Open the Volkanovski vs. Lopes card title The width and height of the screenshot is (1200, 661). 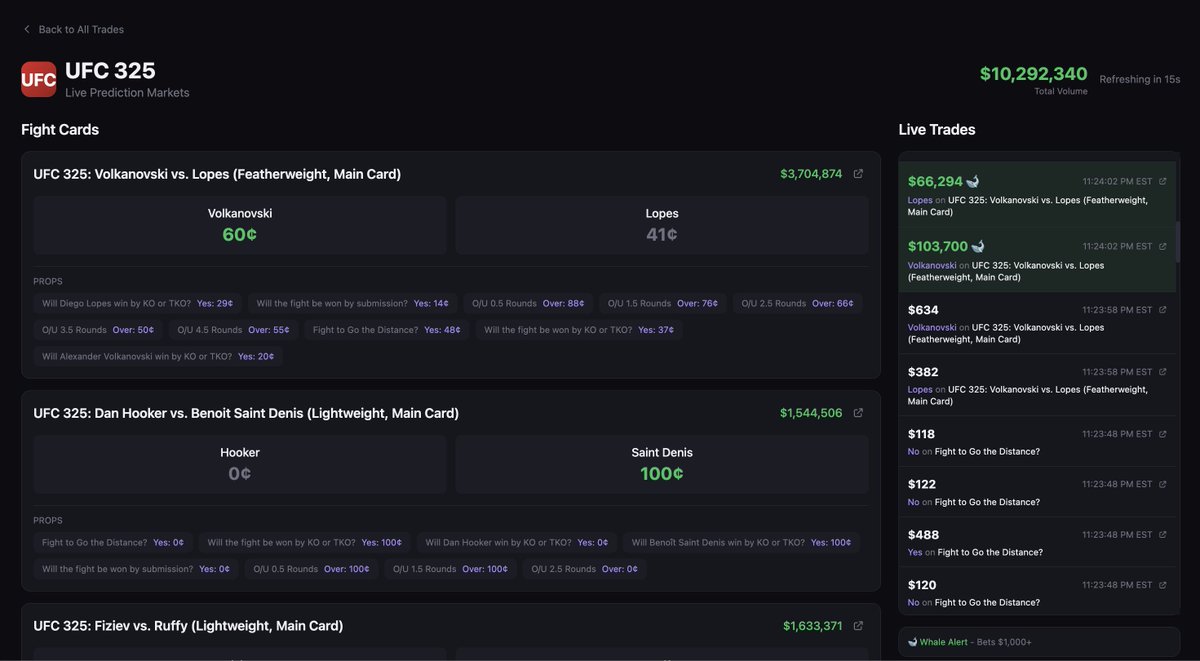pyautogui.click(x=217, y=174)
